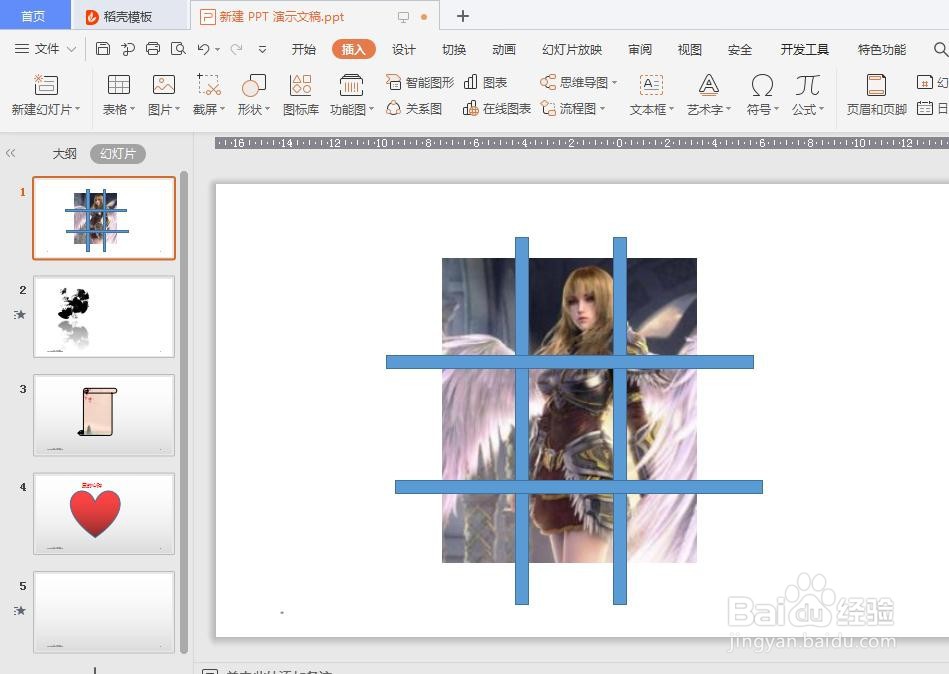Expand the Table (表格) dropdown arrow
The image size is (949, 674).
(133, 110)
